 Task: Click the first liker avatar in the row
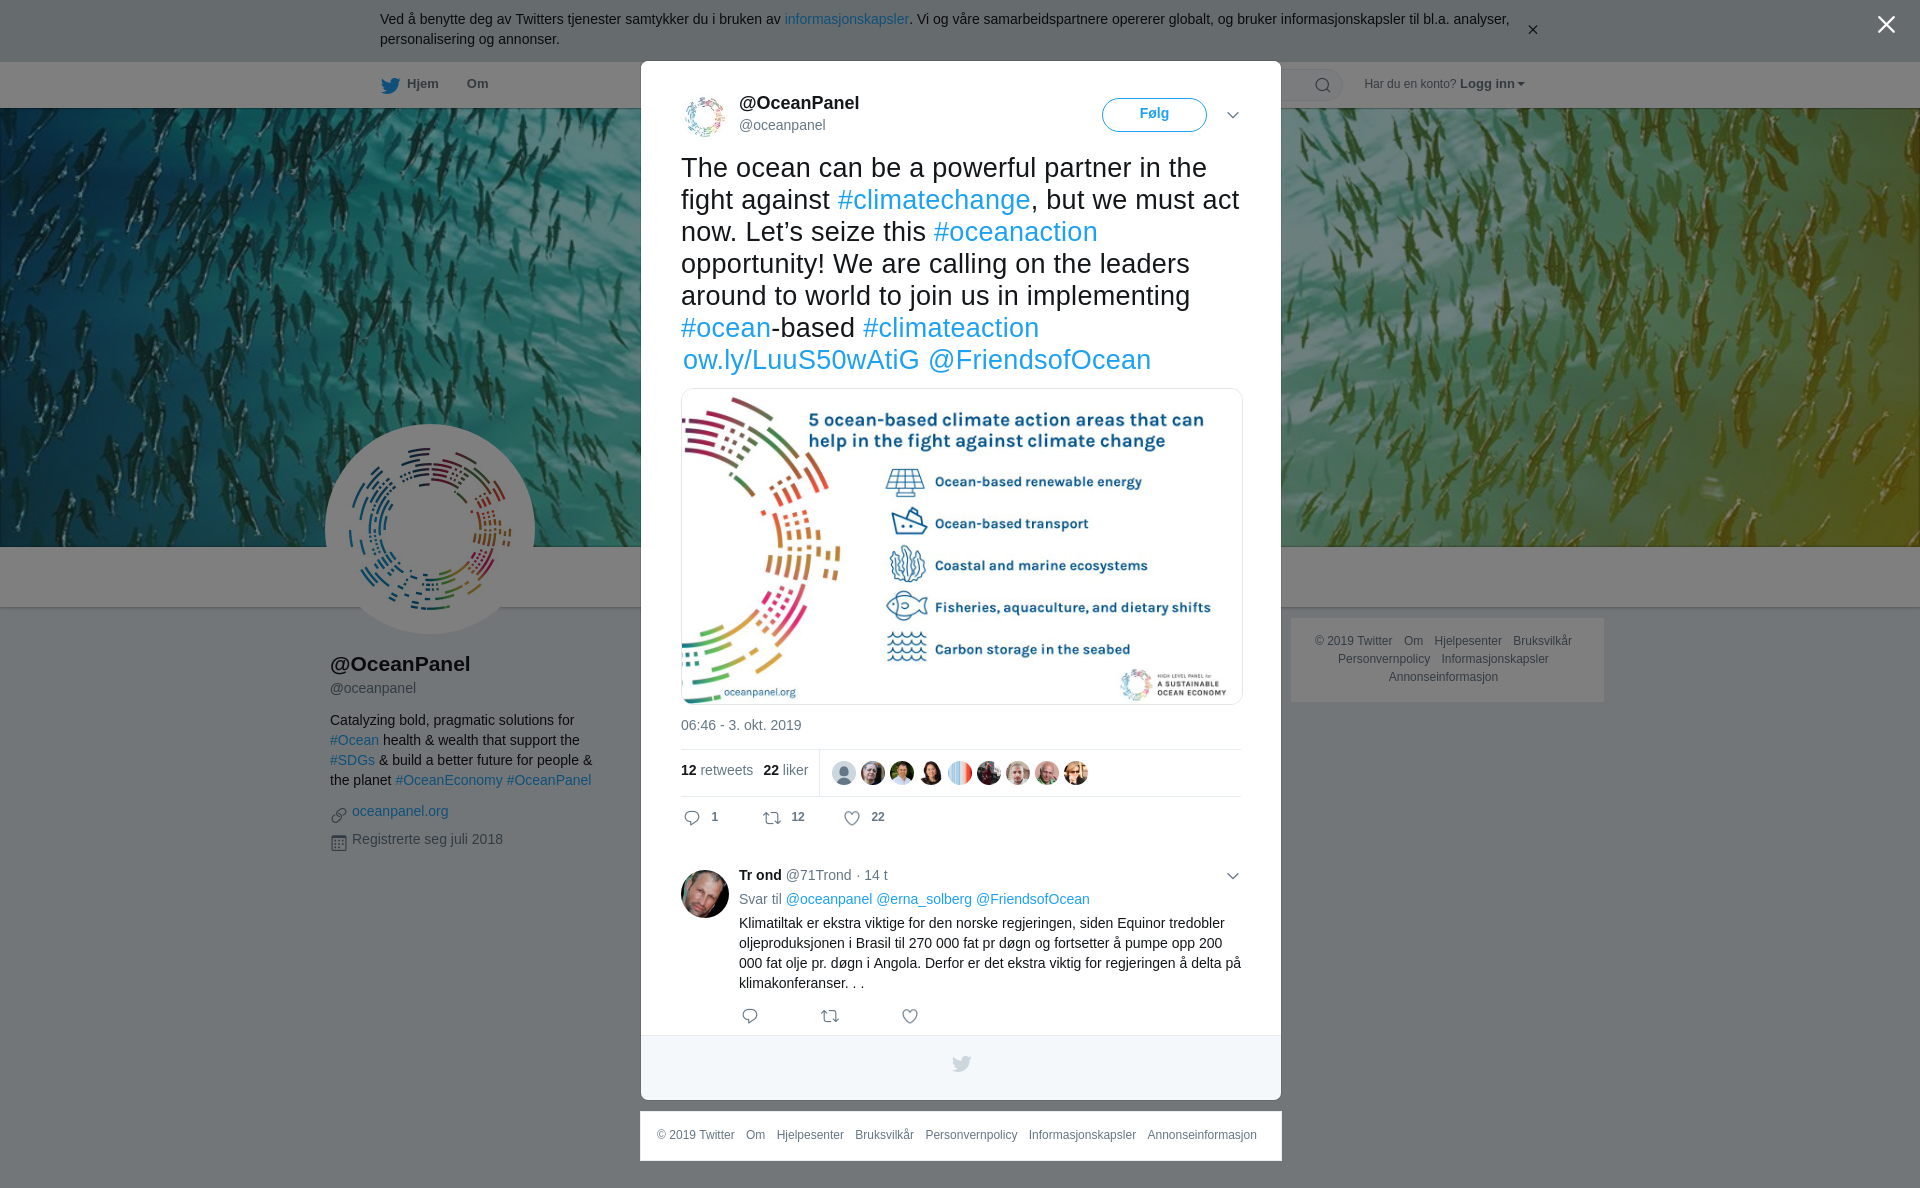(844, 773)
